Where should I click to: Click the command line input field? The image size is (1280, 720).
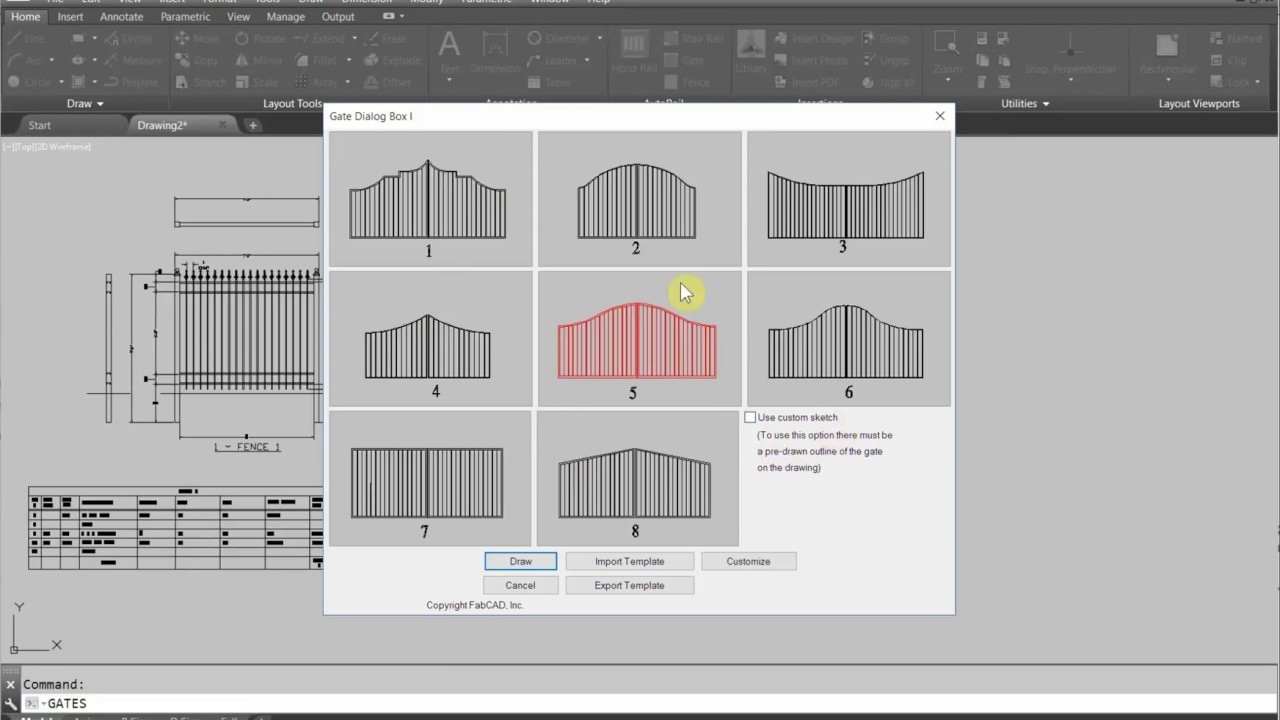click(x=660, y=704)
